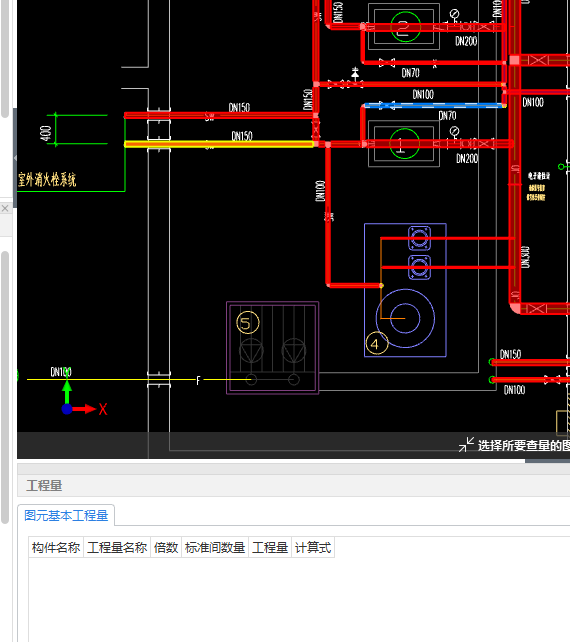Select the right pump symbol in unit 5
This screenshot has height=642, width=570.
[x=294, y=351]
